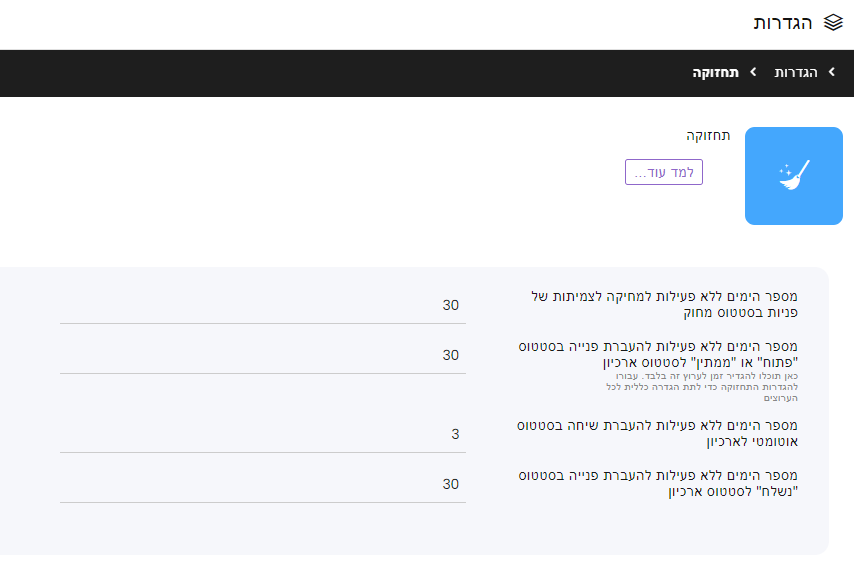Viewport: 854px width, 565px height.
Task: Click the chevron at the start of the breadcrumb
Action: [831, 73]
